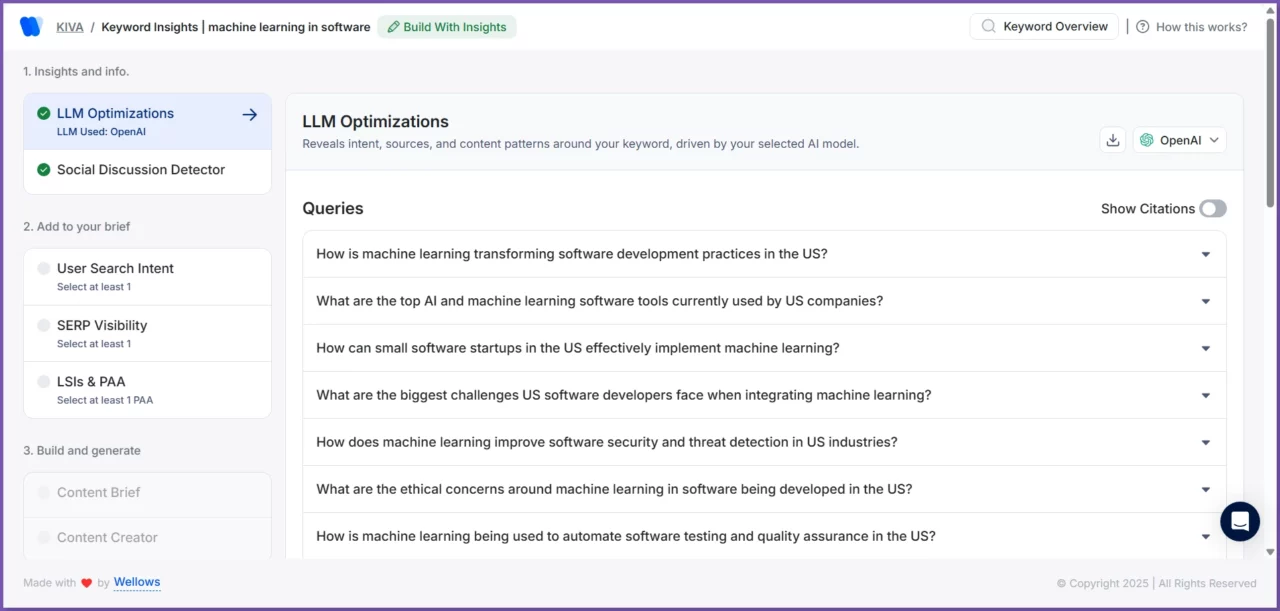The height and width of the screenshot is (611, 1280).
Task: Click the OpenAI logo inside the model selector
Action: [x=1146, y=140]
